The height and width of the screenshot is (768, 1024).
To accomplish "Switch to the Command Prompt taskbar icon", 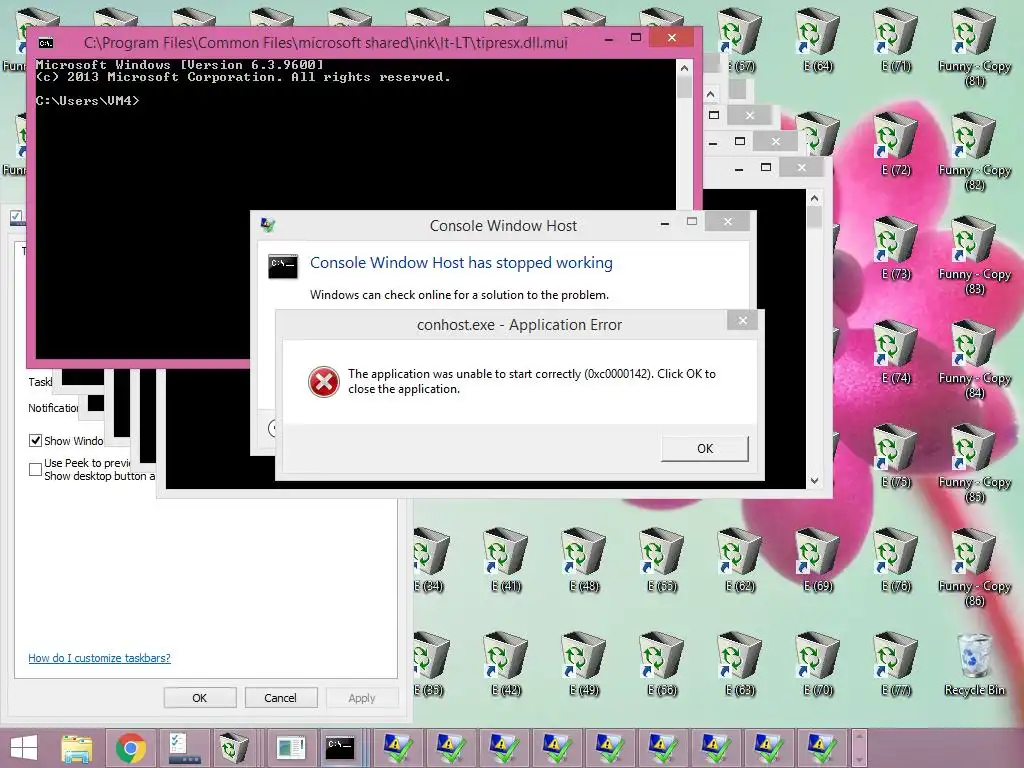I will tap(340, 748).
